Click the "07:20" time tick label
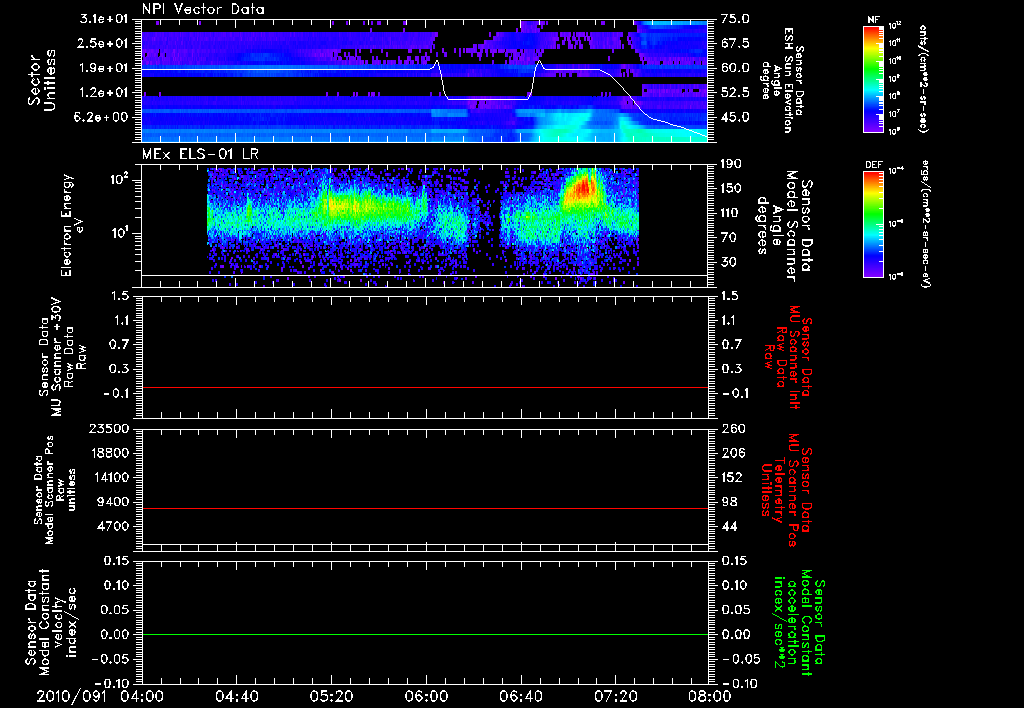The width and height of the screenshot is (1024, 708). [x=615, y=696]
